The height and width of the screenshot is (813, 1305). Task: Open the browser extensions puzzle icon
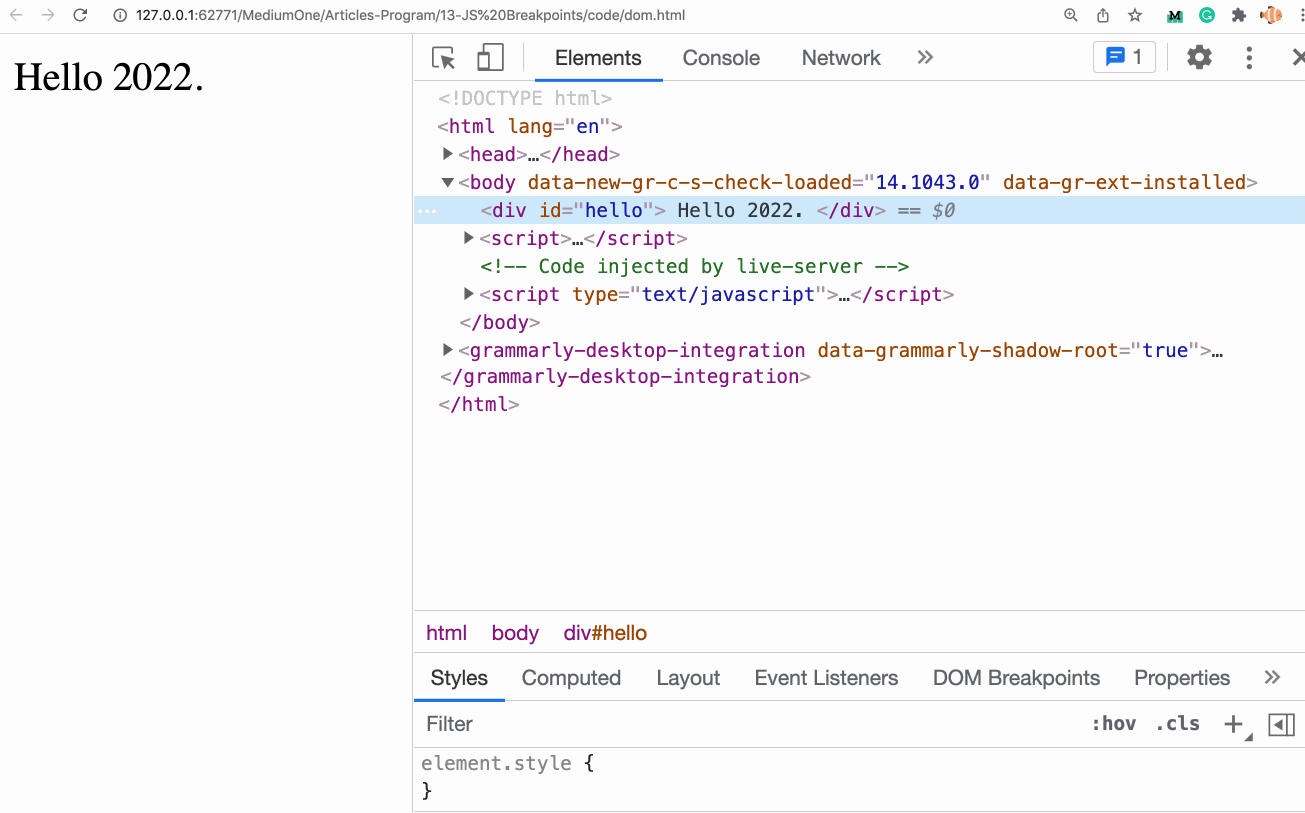(1239, 15)
